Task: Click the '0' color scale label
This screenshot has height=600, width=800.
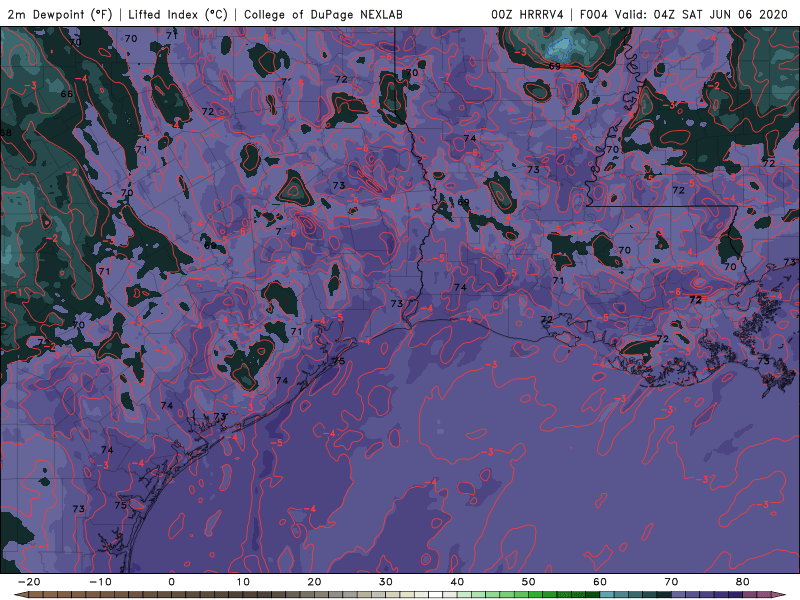Action: (171, 582)
